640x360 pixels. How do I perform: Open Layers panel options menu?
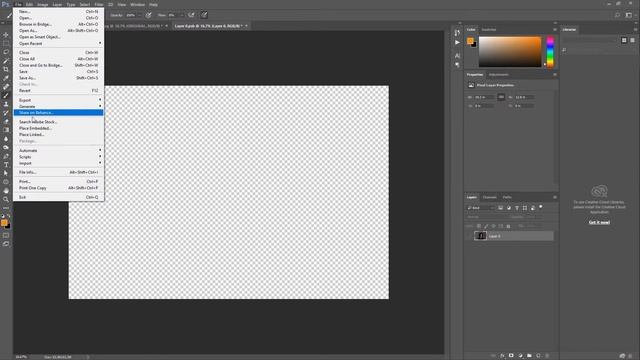click(x=555, y=197)
